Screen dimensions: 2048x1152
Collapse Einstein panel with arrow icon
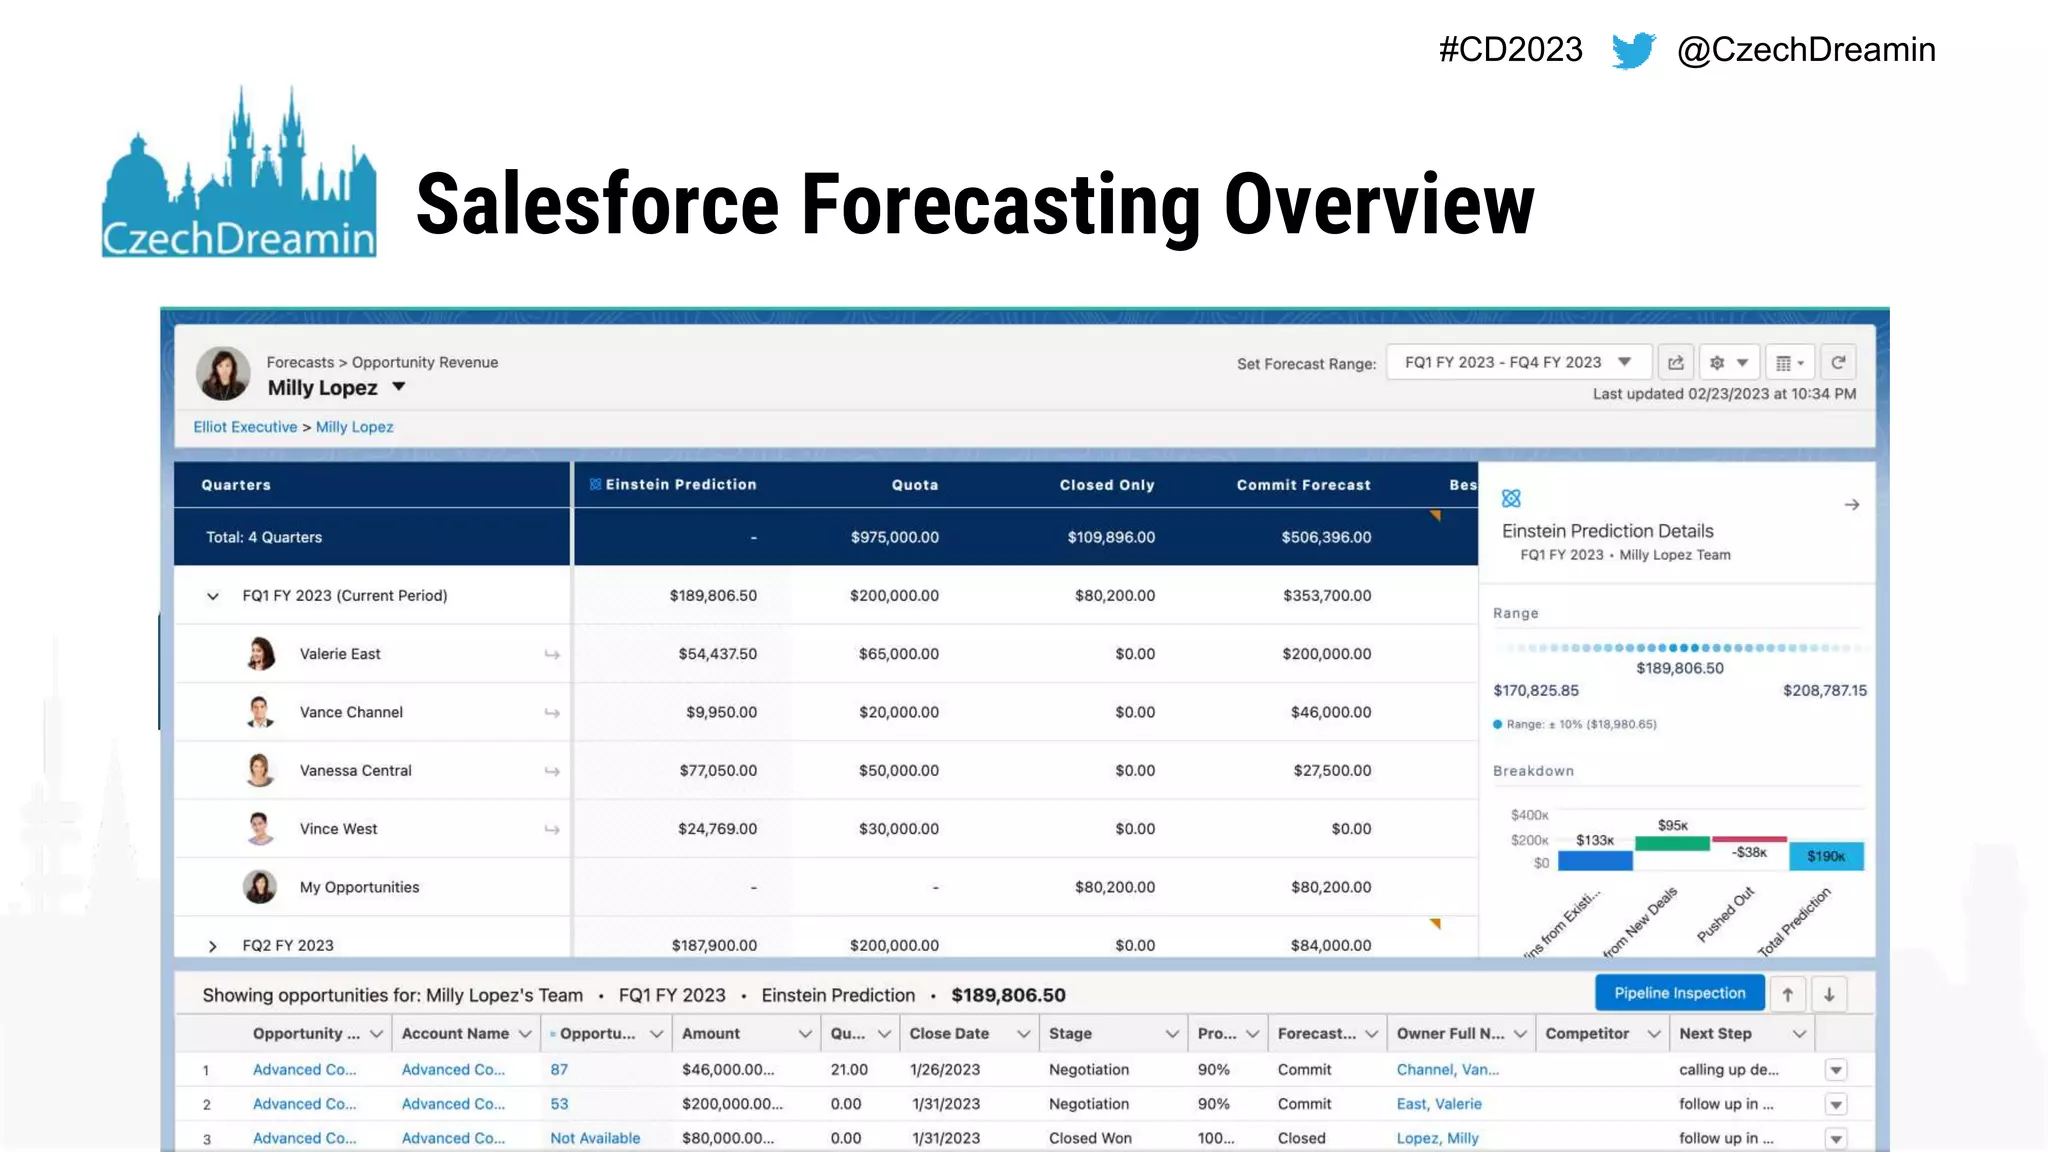coord(1851,505)
